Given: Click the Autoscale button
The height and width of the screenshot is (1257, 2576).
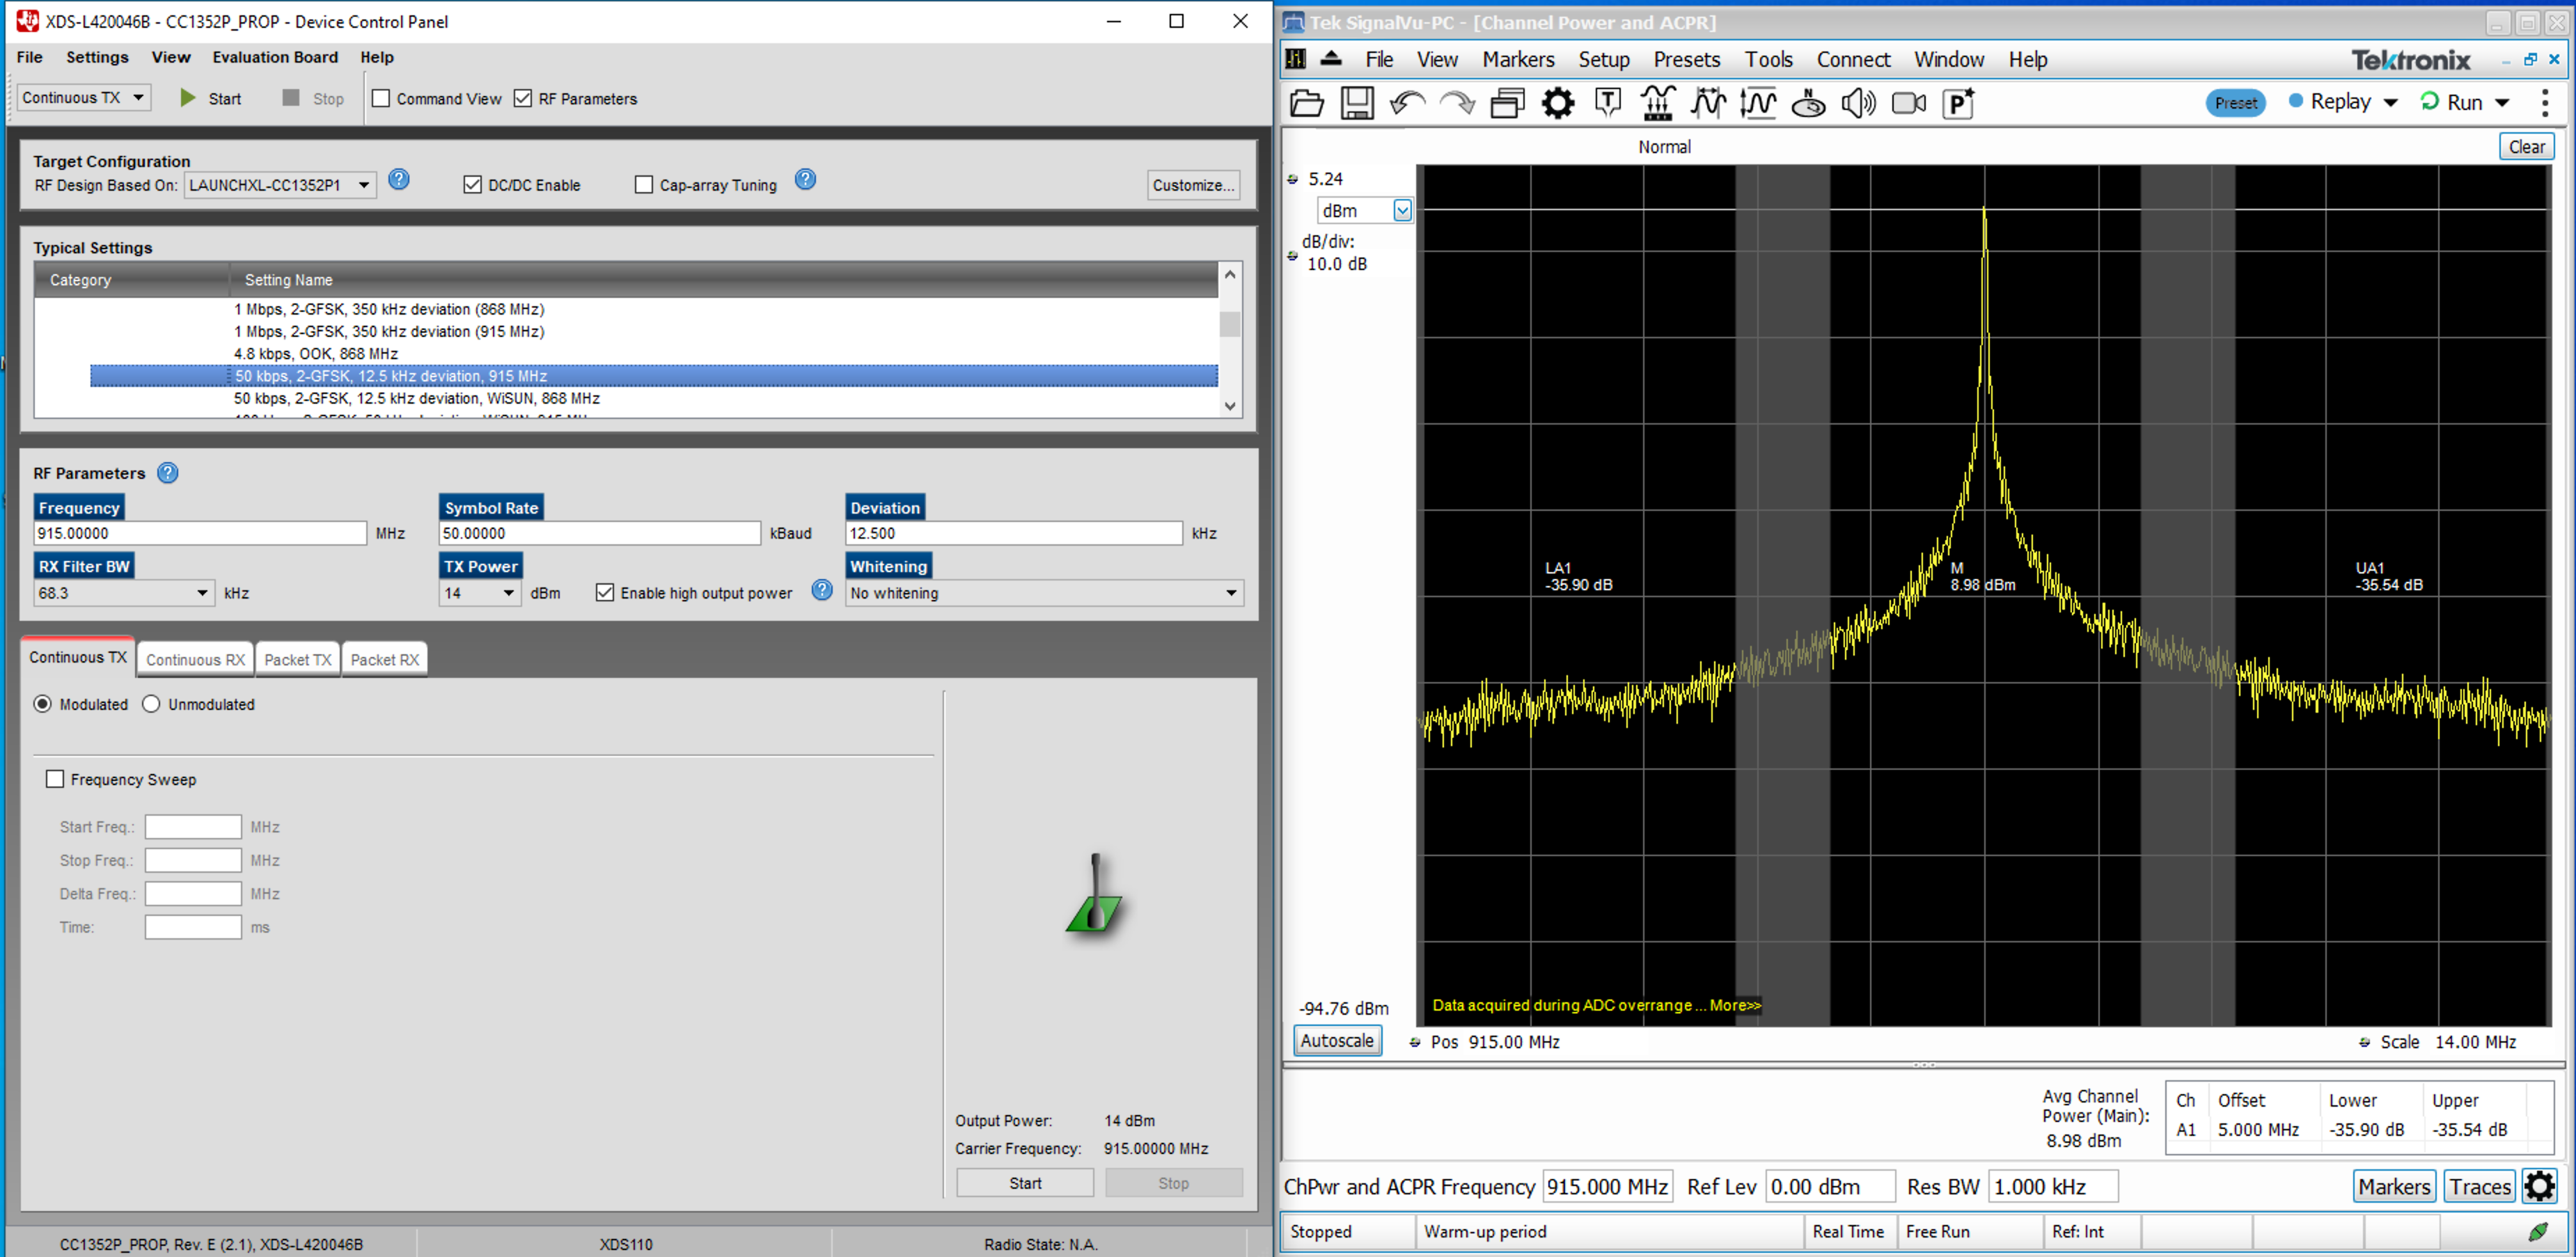Looking at the screenshot, I should pyautogui.click(x=1337, y=1040).
